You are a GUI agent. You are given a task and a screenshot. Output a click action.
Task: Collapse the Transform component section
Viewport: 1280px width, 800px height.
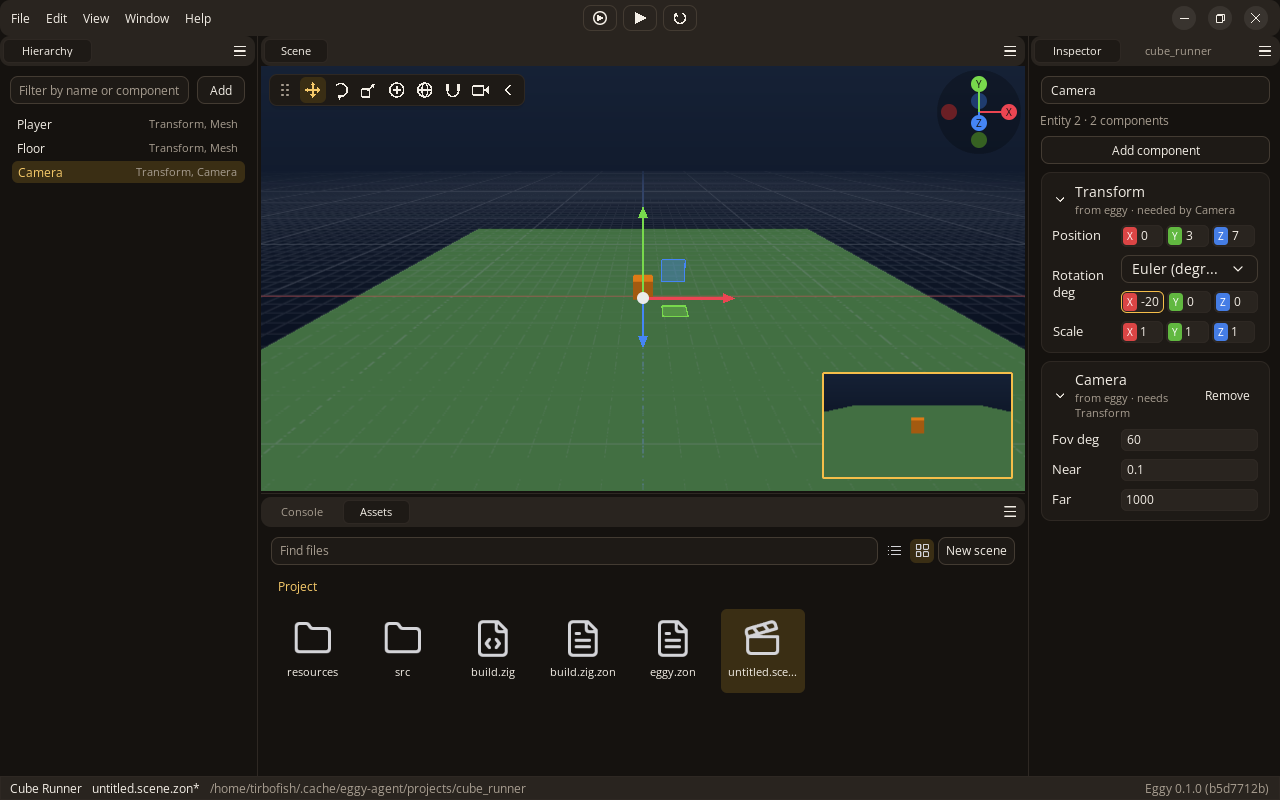click(x=1060, y=200)
